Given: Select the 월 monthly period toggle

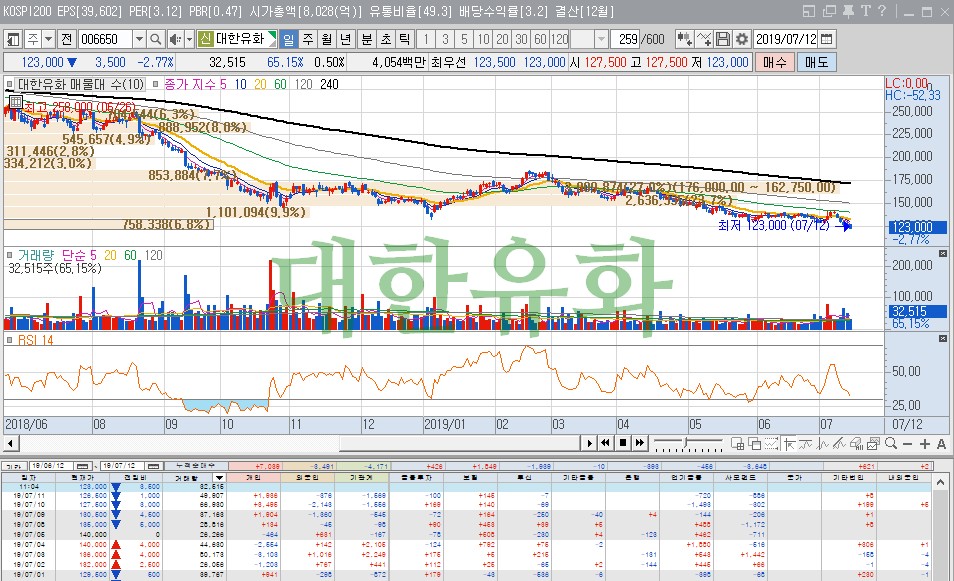Looking at the screenshot, I should [x=327, y=40].
